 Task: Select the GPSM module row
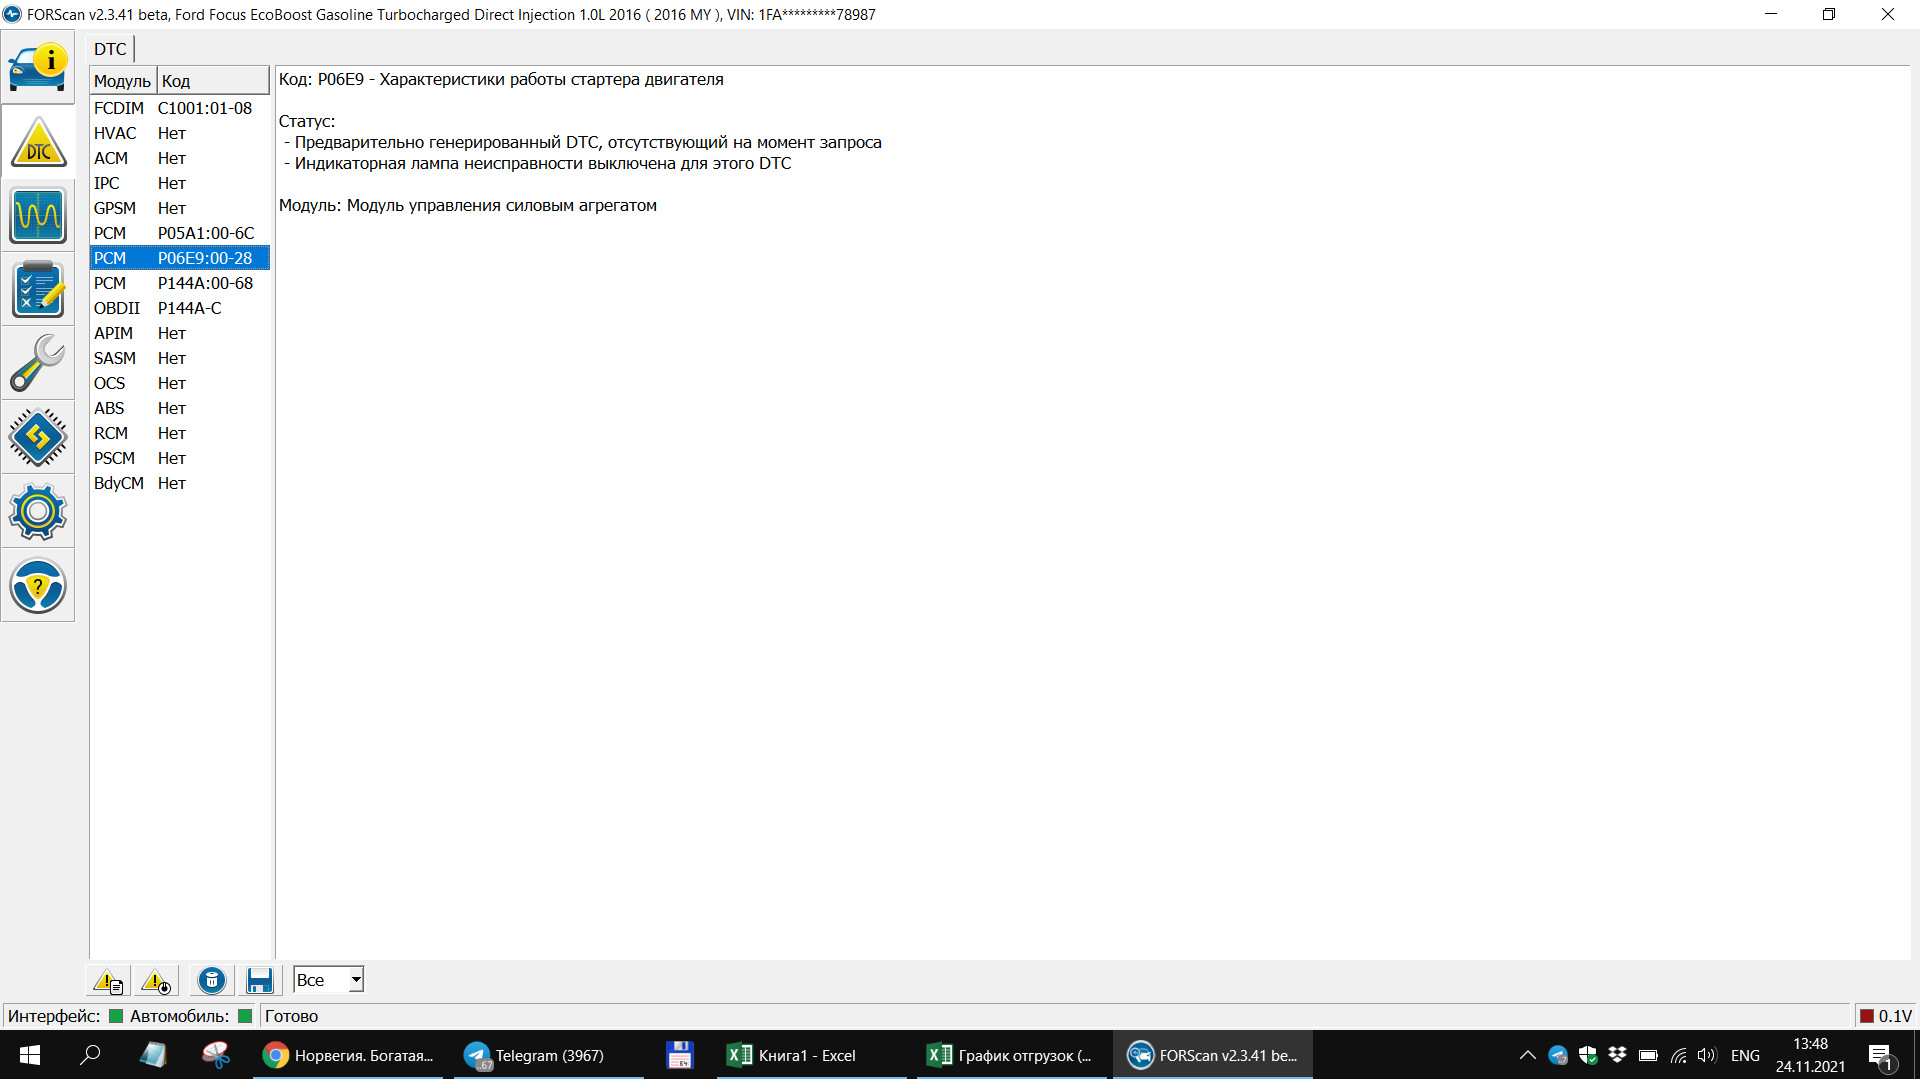(x=180, y=208)
